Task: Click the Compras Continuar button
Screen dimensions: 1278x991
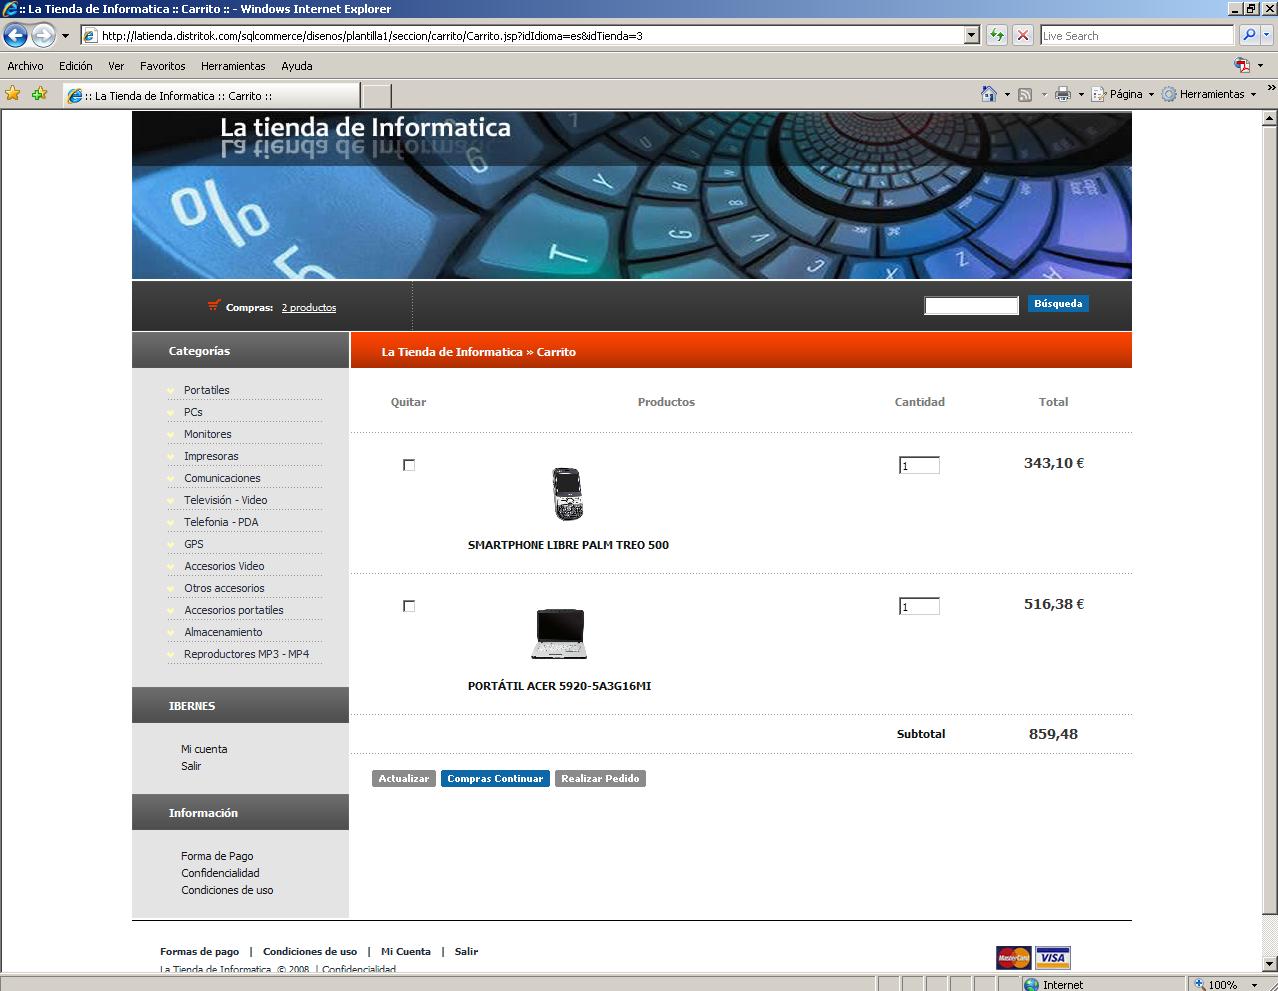Action: pos(495,779)
